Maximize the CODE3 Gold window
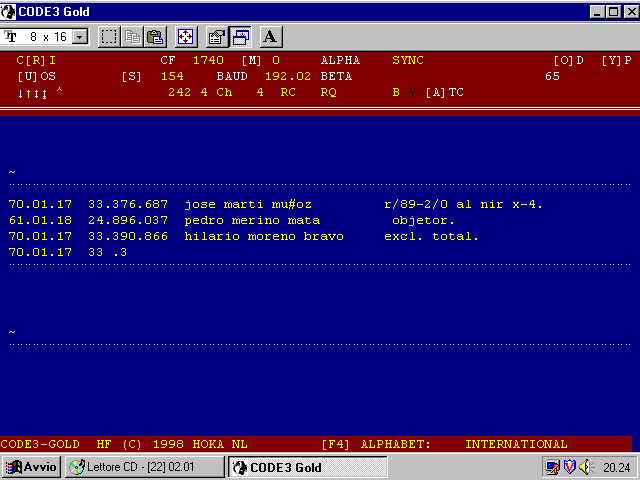 [x=611, y=11]
